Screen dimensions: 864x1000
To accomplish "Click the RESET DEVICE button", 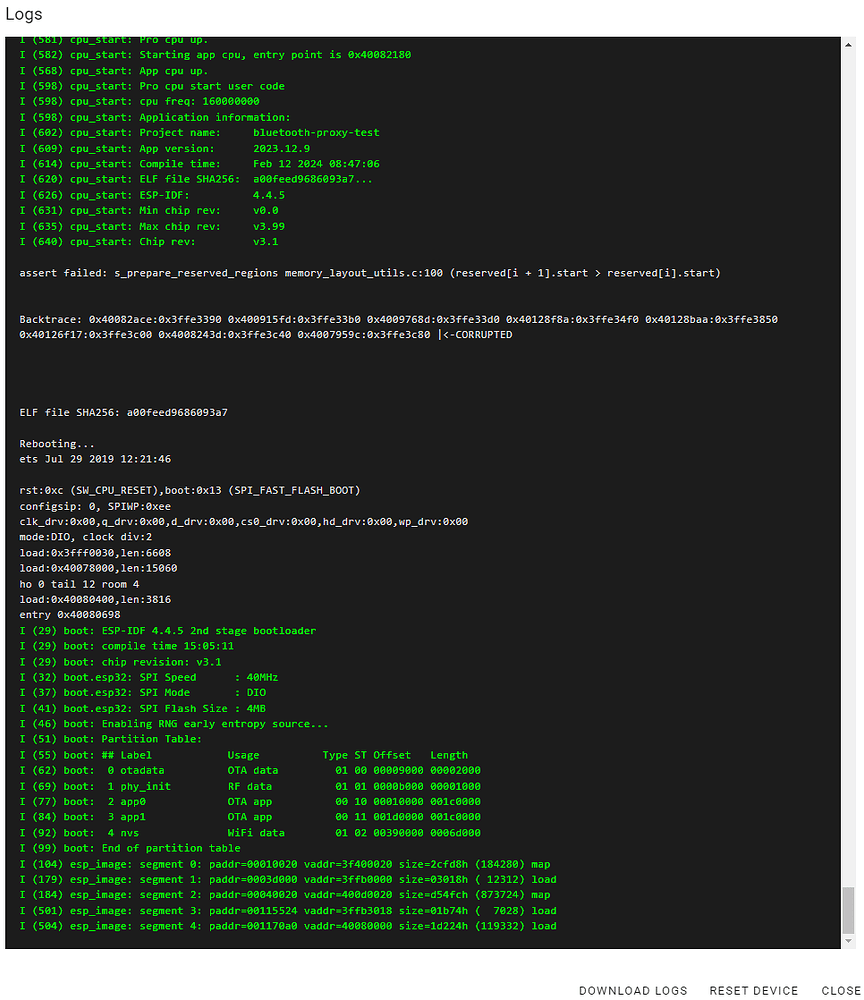I will click(x=754, y=990).
